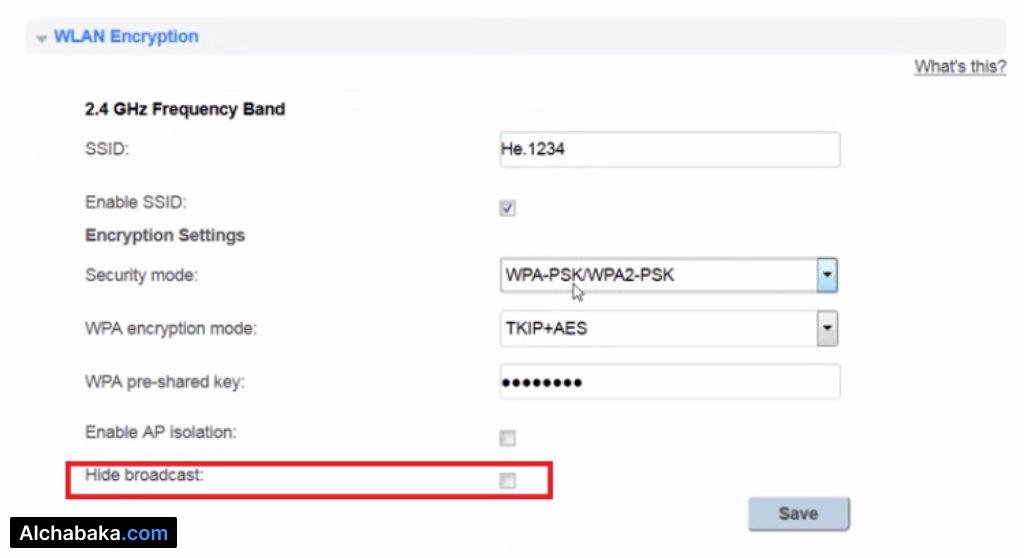Click the "Security mode:" label
The image size is (1024, 558).
pos(141,275)
